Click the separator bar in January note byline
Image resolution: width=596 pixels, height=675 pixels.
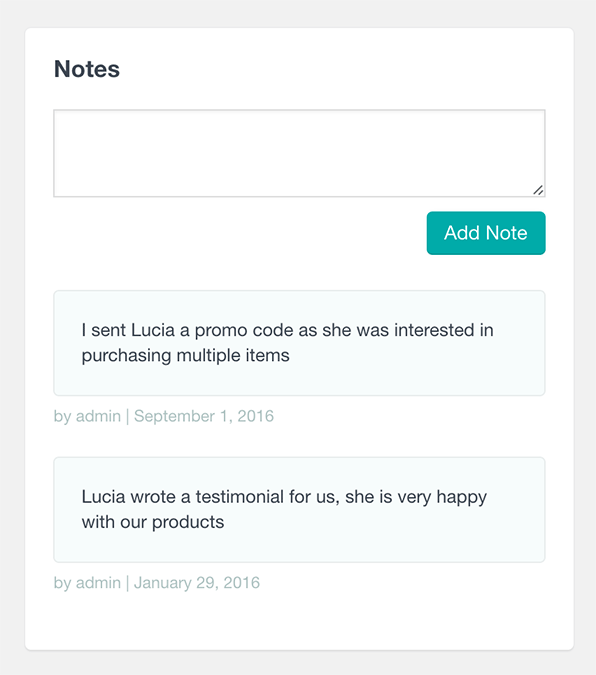(127, 583)
